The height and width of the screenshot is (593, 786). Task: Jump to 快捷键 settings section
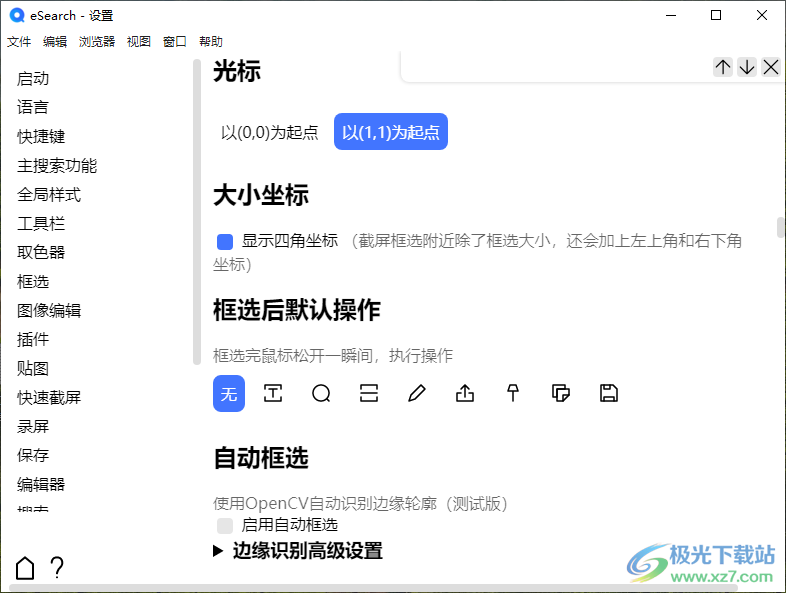(x=41, y=136)
